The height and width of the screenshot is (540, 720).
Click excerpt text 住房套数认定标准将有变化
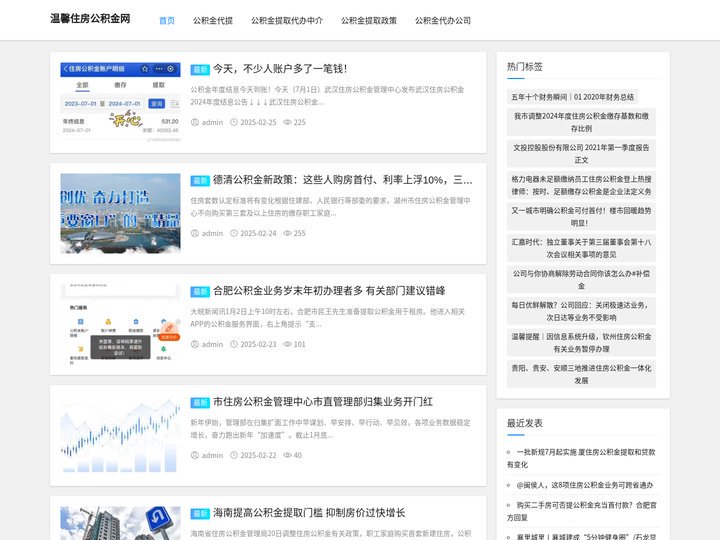point(331,207)
